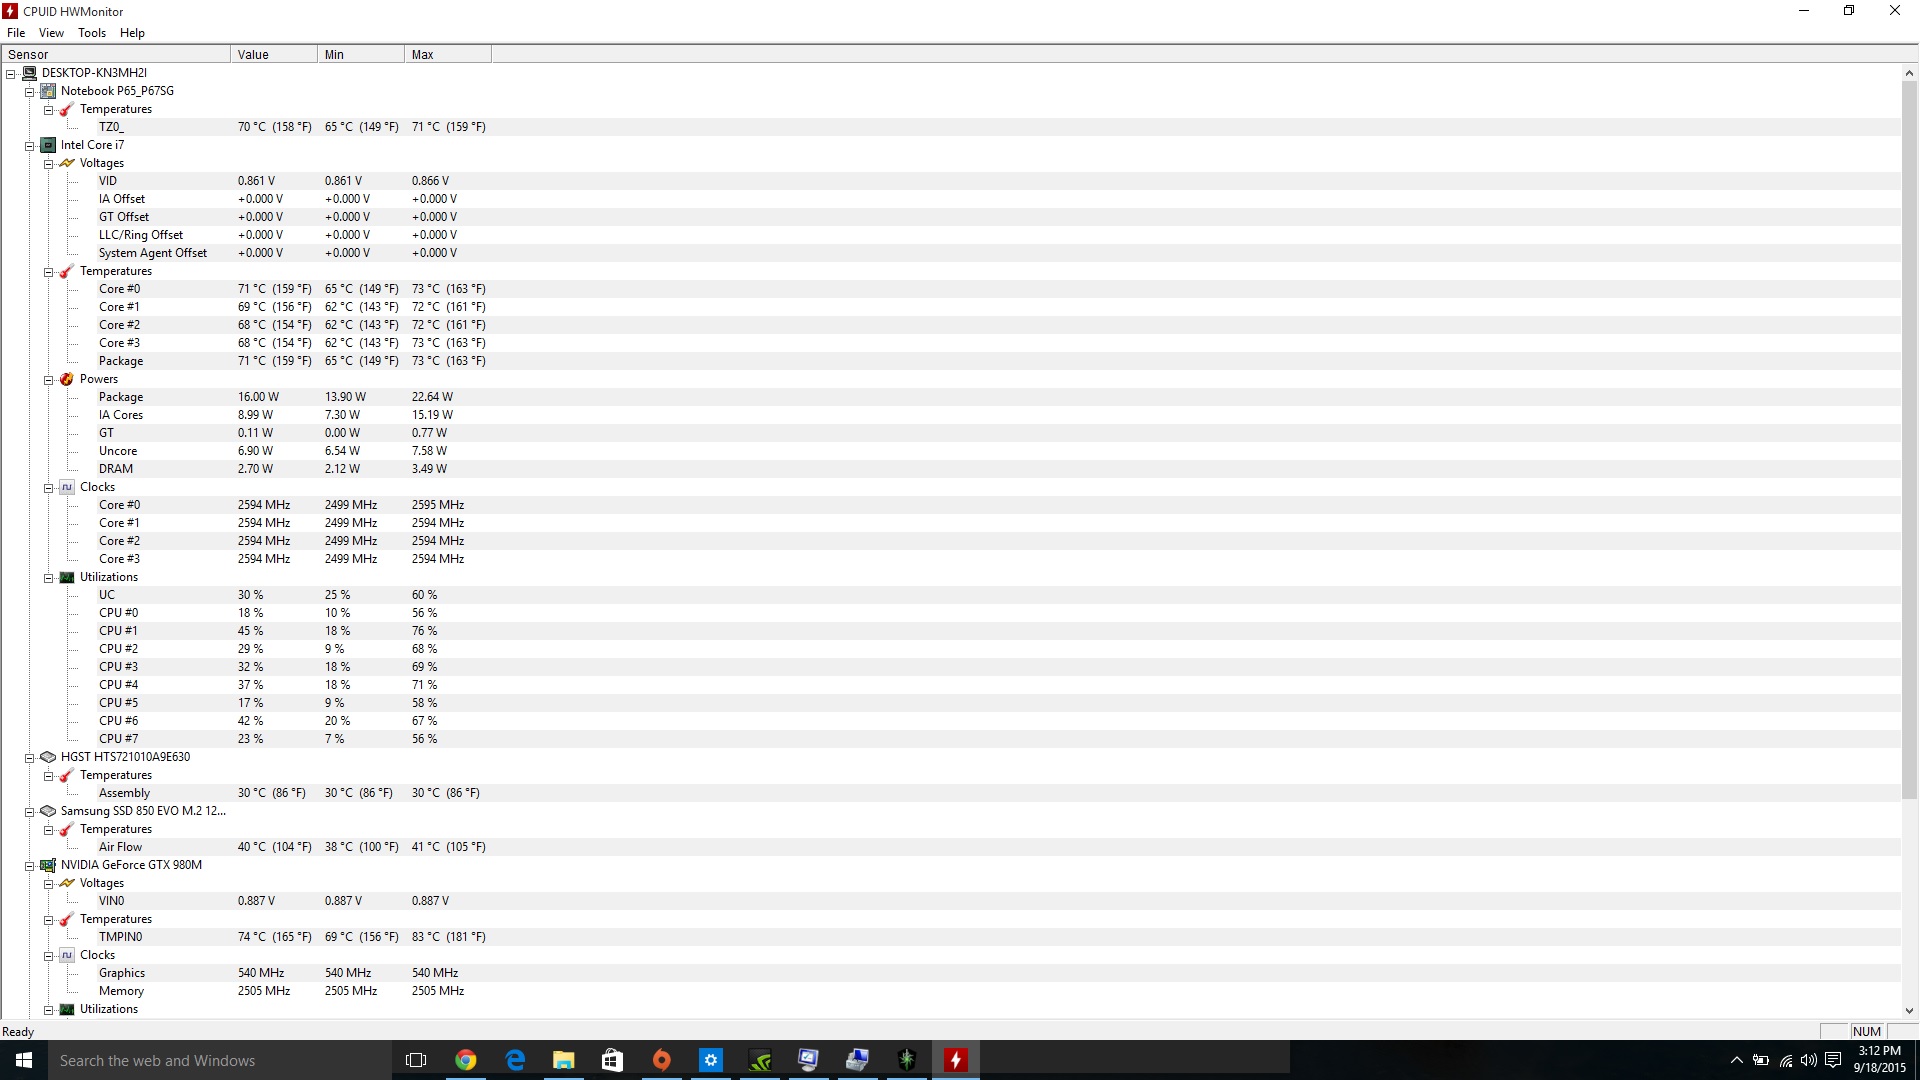Open the Windows Start menu
Screen dimensions: 1920x1080
24,1060
